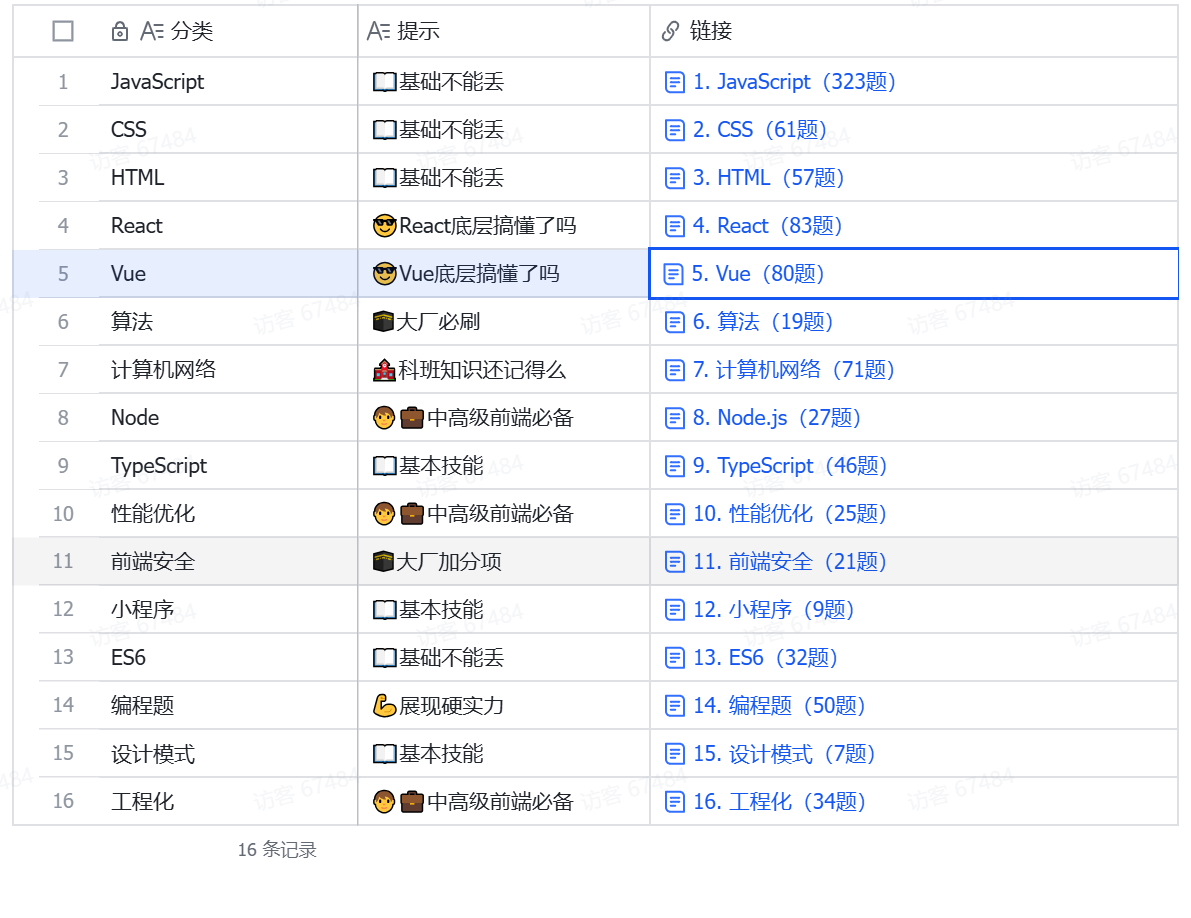Open the 1. JavaScript（323题）link
The width and height of the screenshot is (1191, 918).
(795, 82)
